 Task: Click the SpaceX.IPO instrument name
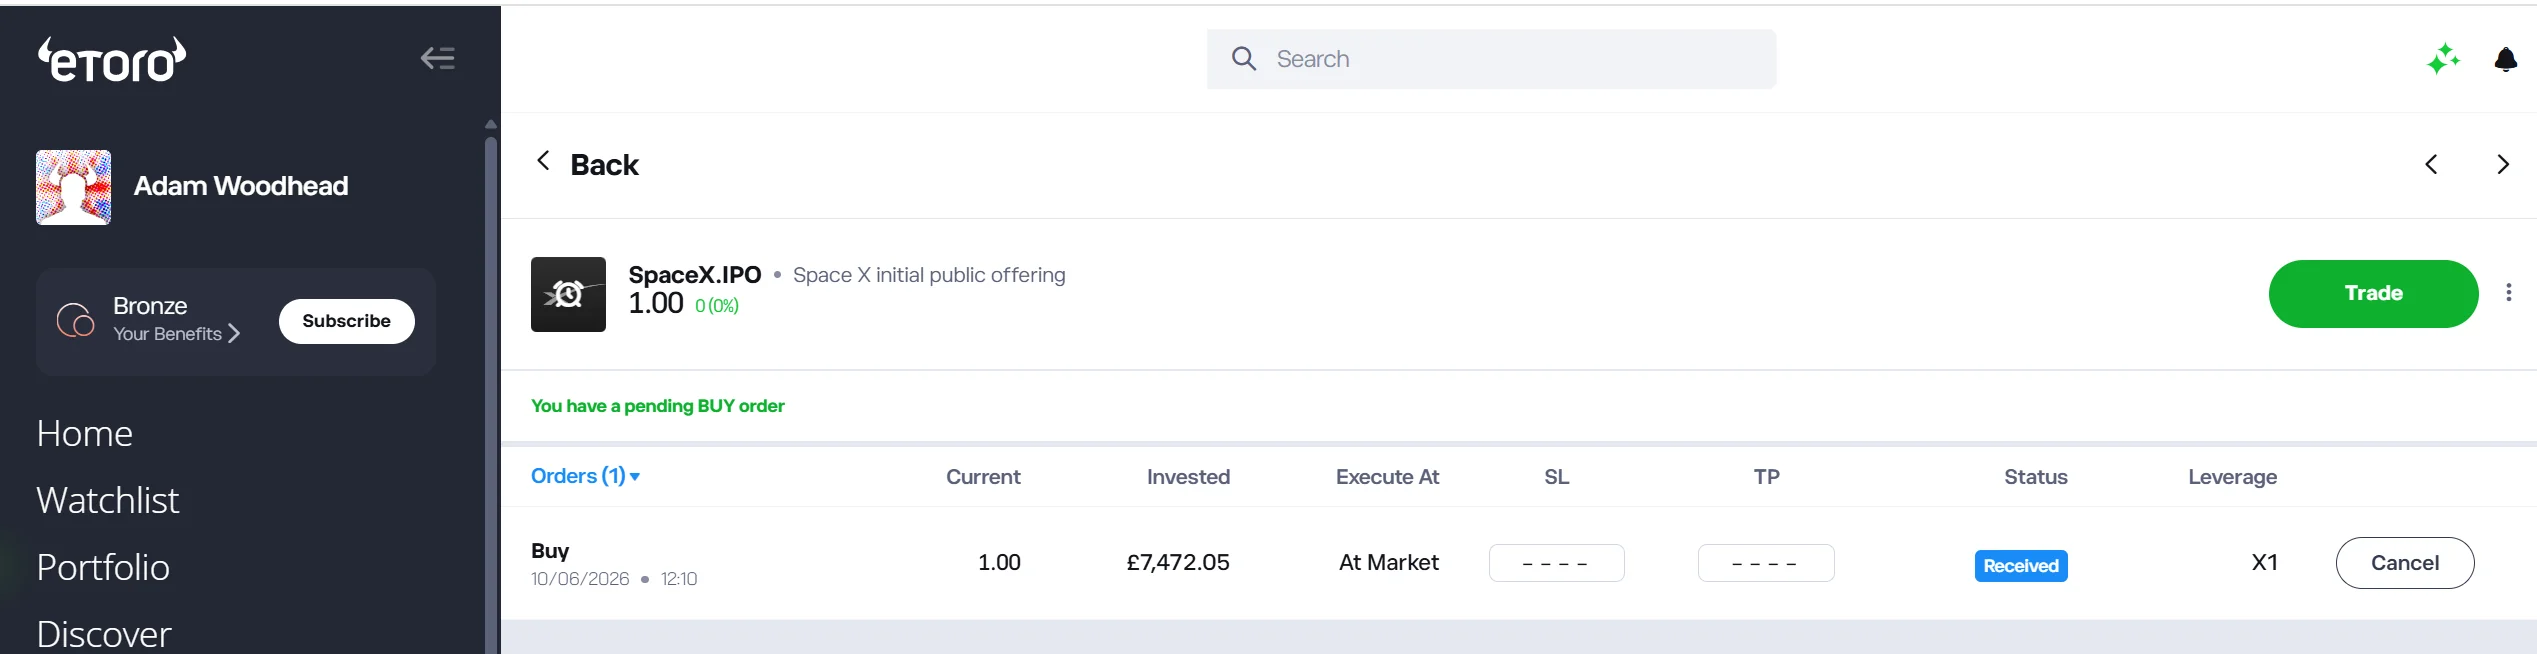click(x=694, y=275)
